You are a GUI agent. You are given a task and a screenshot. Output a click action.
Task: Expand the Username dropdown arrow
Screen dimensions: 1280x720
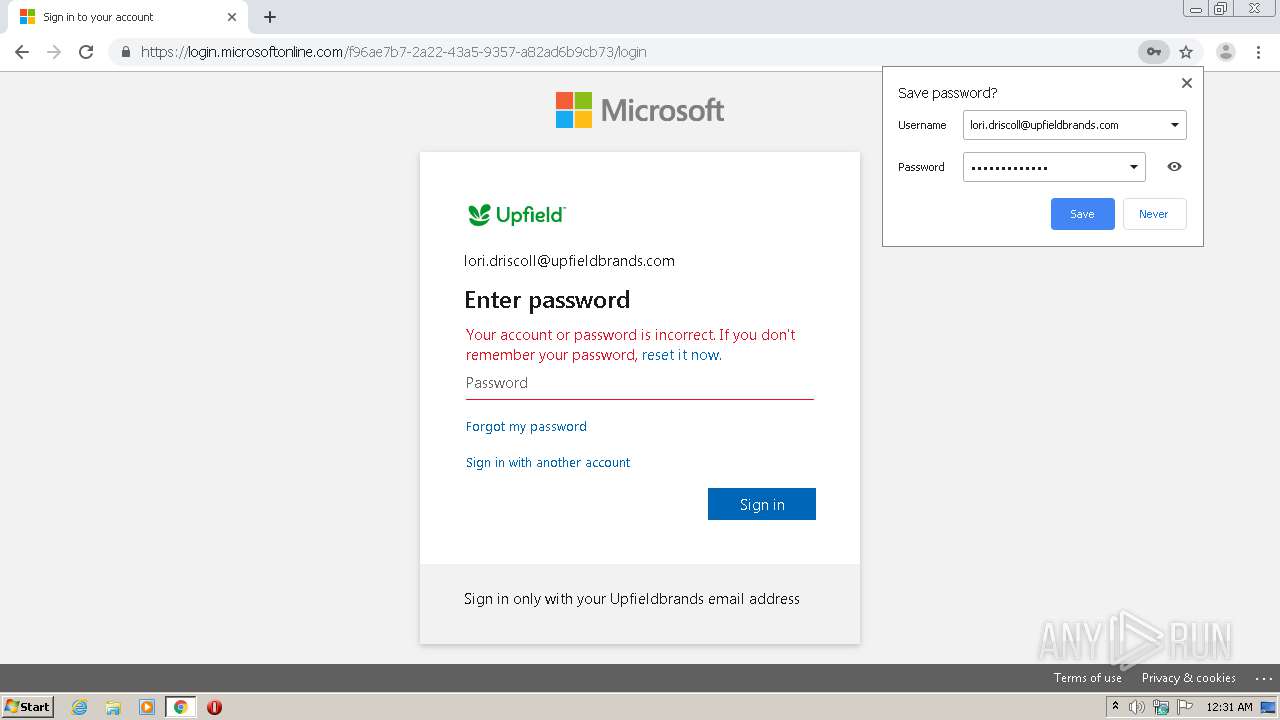(x=1174, y=125)
